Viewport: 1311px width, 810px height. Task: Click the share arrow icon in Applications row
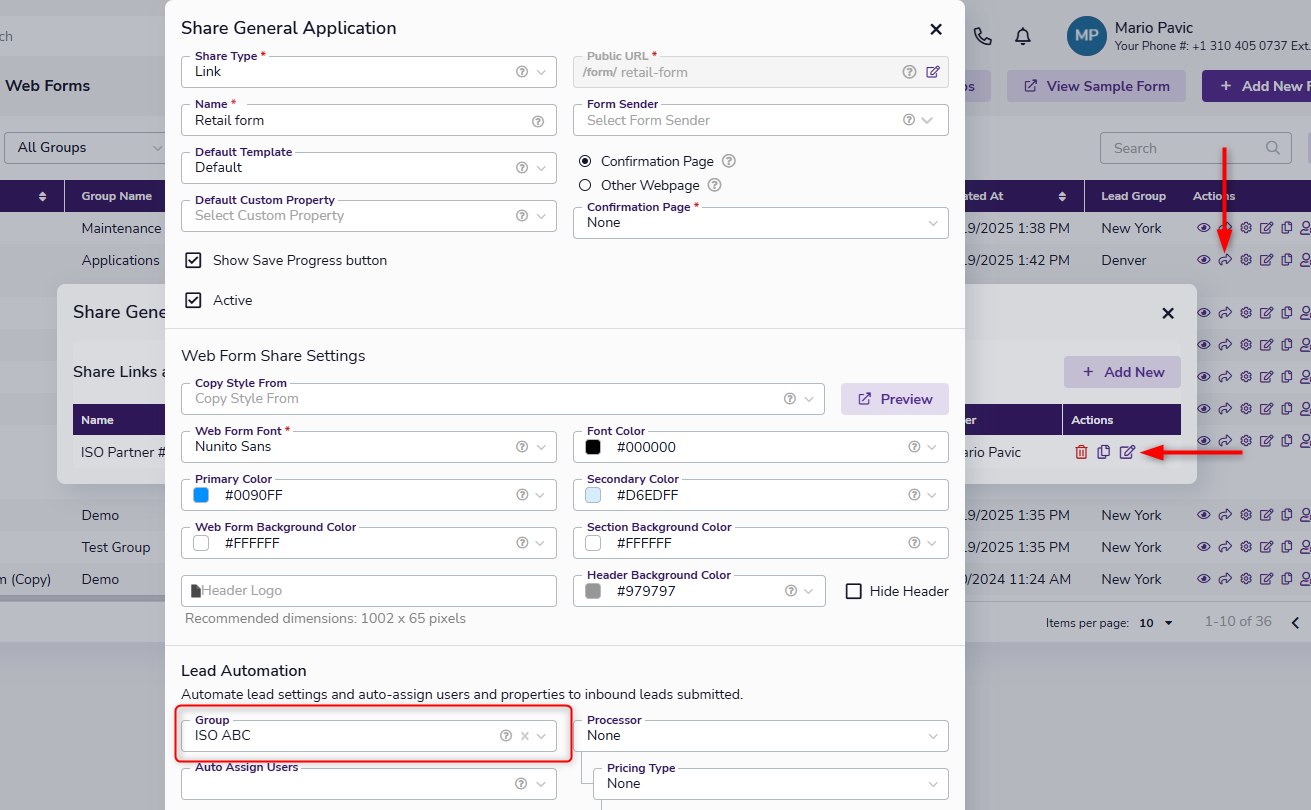1225,260
